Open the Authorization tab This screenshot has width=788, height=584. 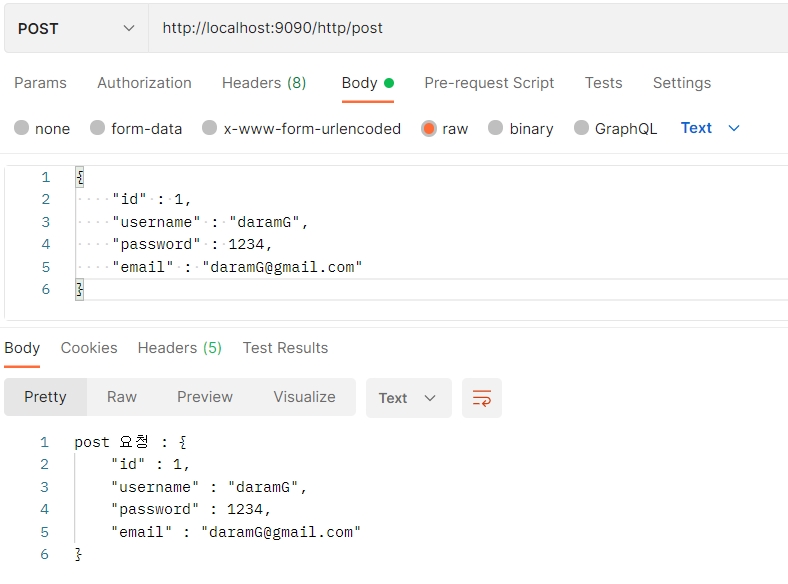click(x=144, y=83)
